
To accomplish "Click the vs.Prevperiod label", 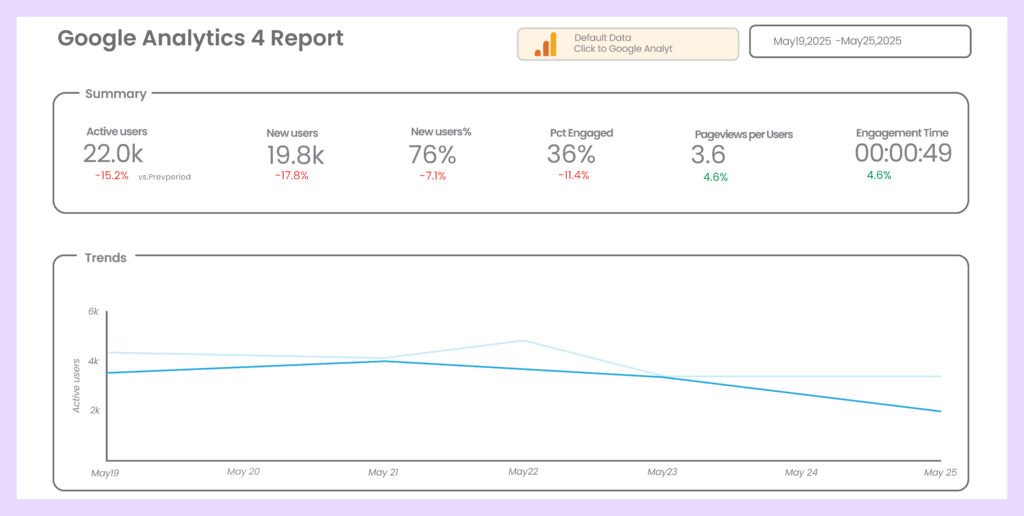I will 165,176.
